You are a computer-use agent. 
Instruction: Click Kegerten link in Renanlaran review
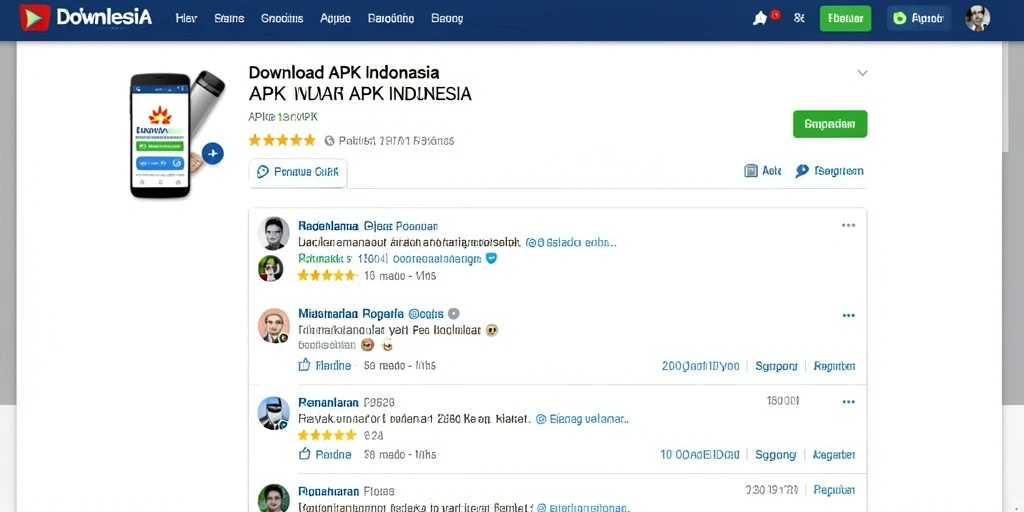pos(835,455)
